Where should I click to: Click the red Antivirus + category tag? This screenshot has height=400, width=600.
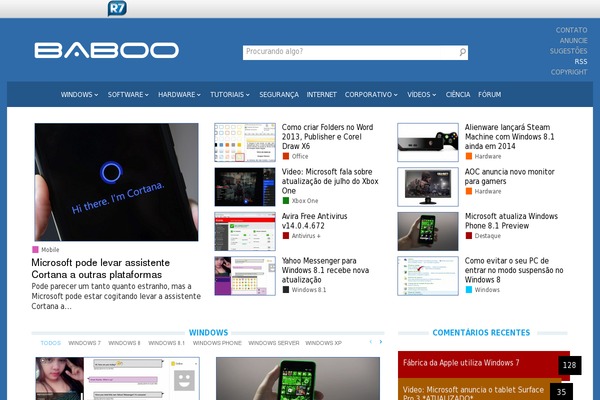(302, 236)
